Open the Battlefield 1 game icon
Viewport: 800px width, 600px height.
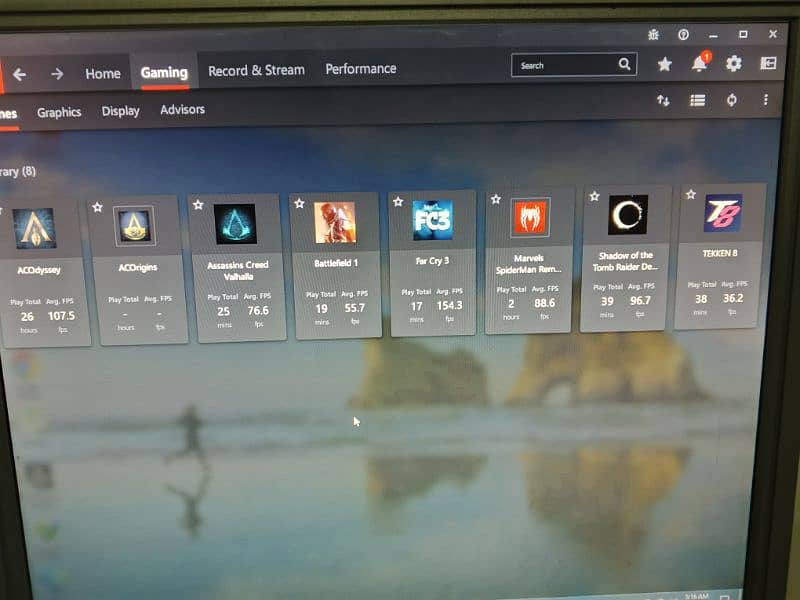335,222
